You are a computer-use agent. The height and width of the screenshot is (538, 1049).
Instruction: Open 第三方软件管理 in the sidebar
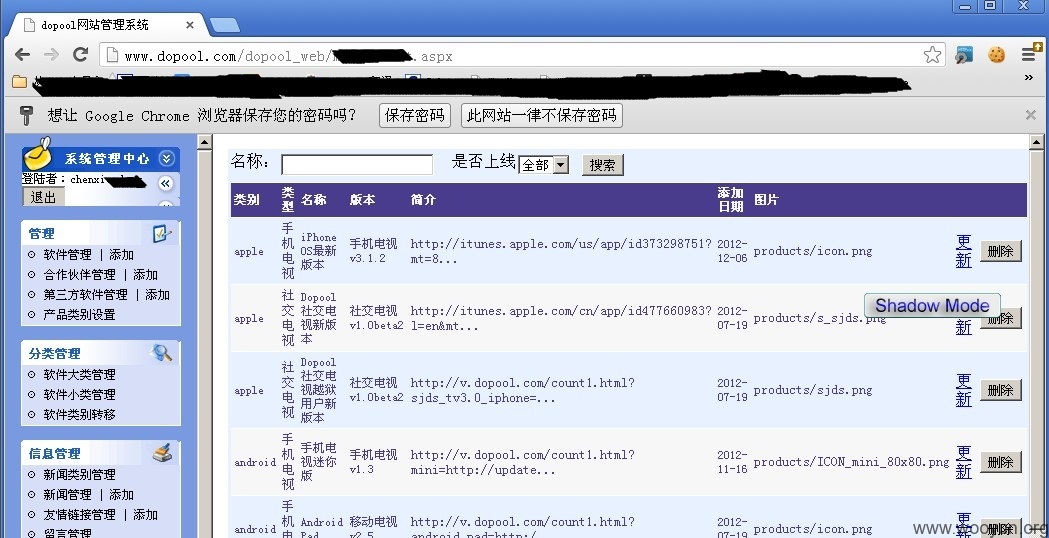coord(86,295)
